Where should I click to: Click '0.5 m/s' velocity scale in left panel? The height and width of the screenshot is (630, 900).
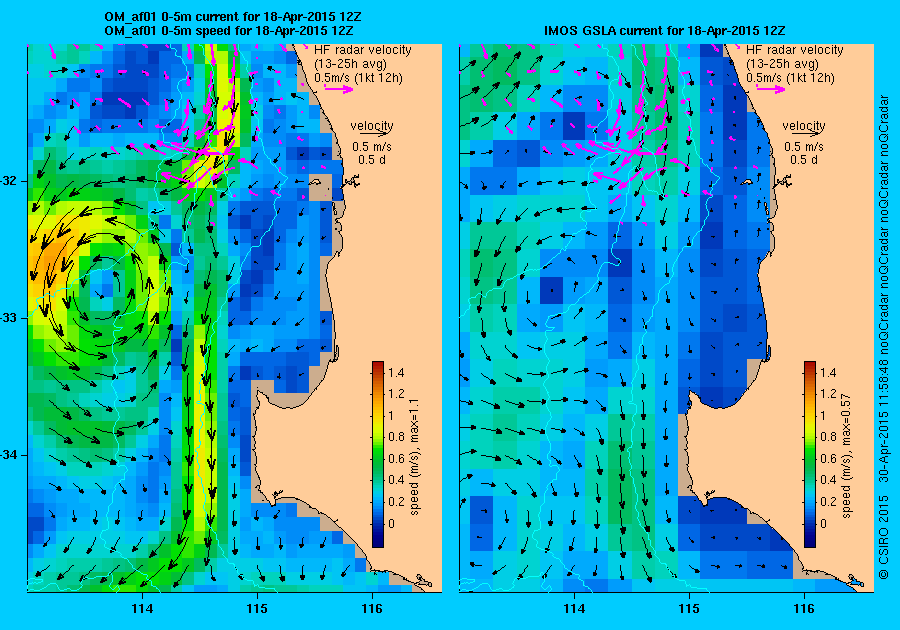[x=372, y=147]
